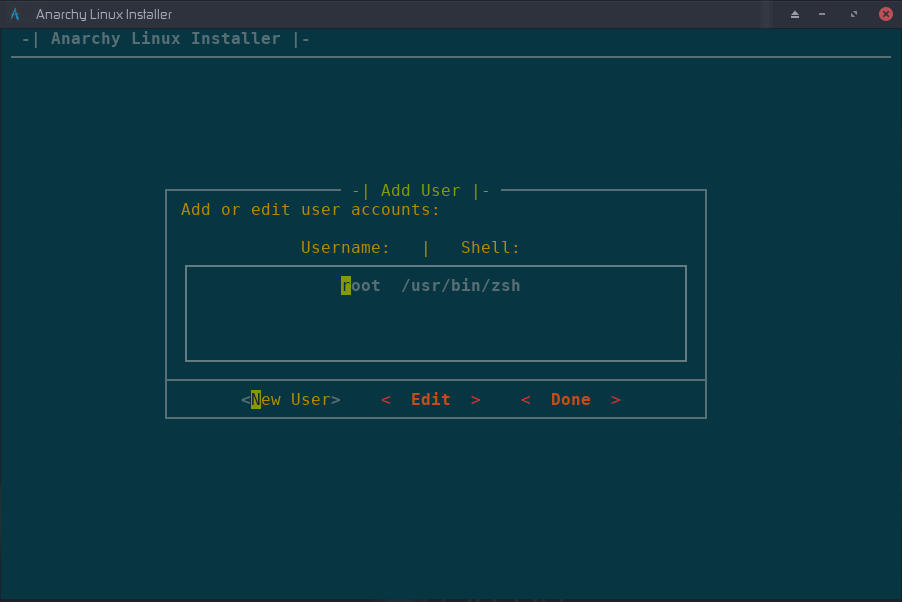The height and width of the screenshot is (602, 902).
Task: Click the Shell: column header
Action: pos(490,247)
